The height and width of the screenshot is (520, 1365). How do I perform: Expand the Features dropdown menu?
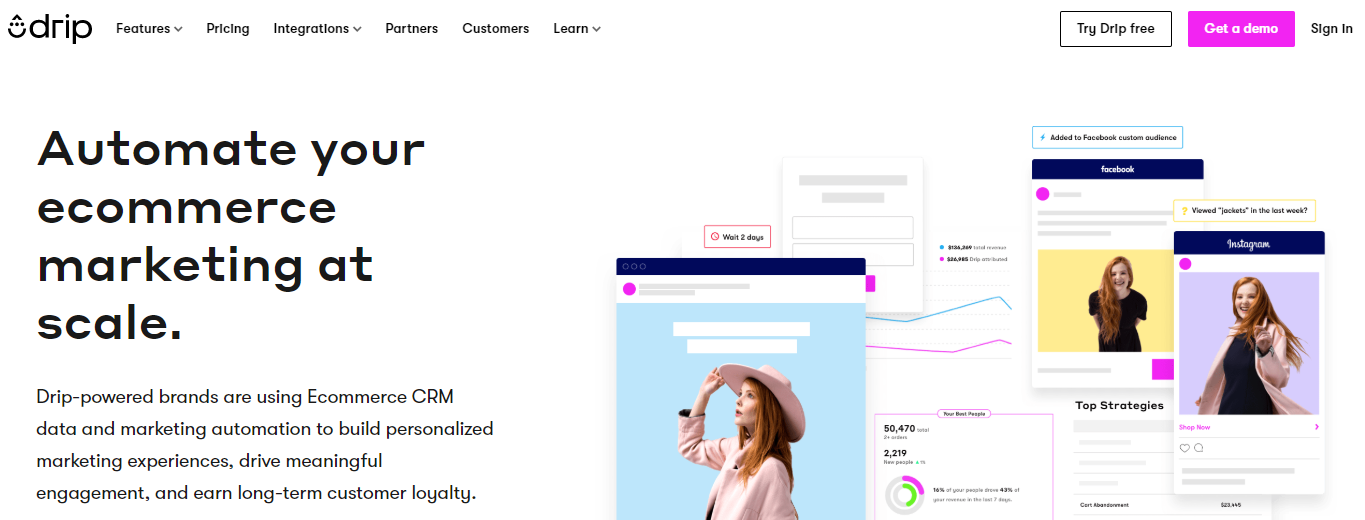tap(149, 29)
